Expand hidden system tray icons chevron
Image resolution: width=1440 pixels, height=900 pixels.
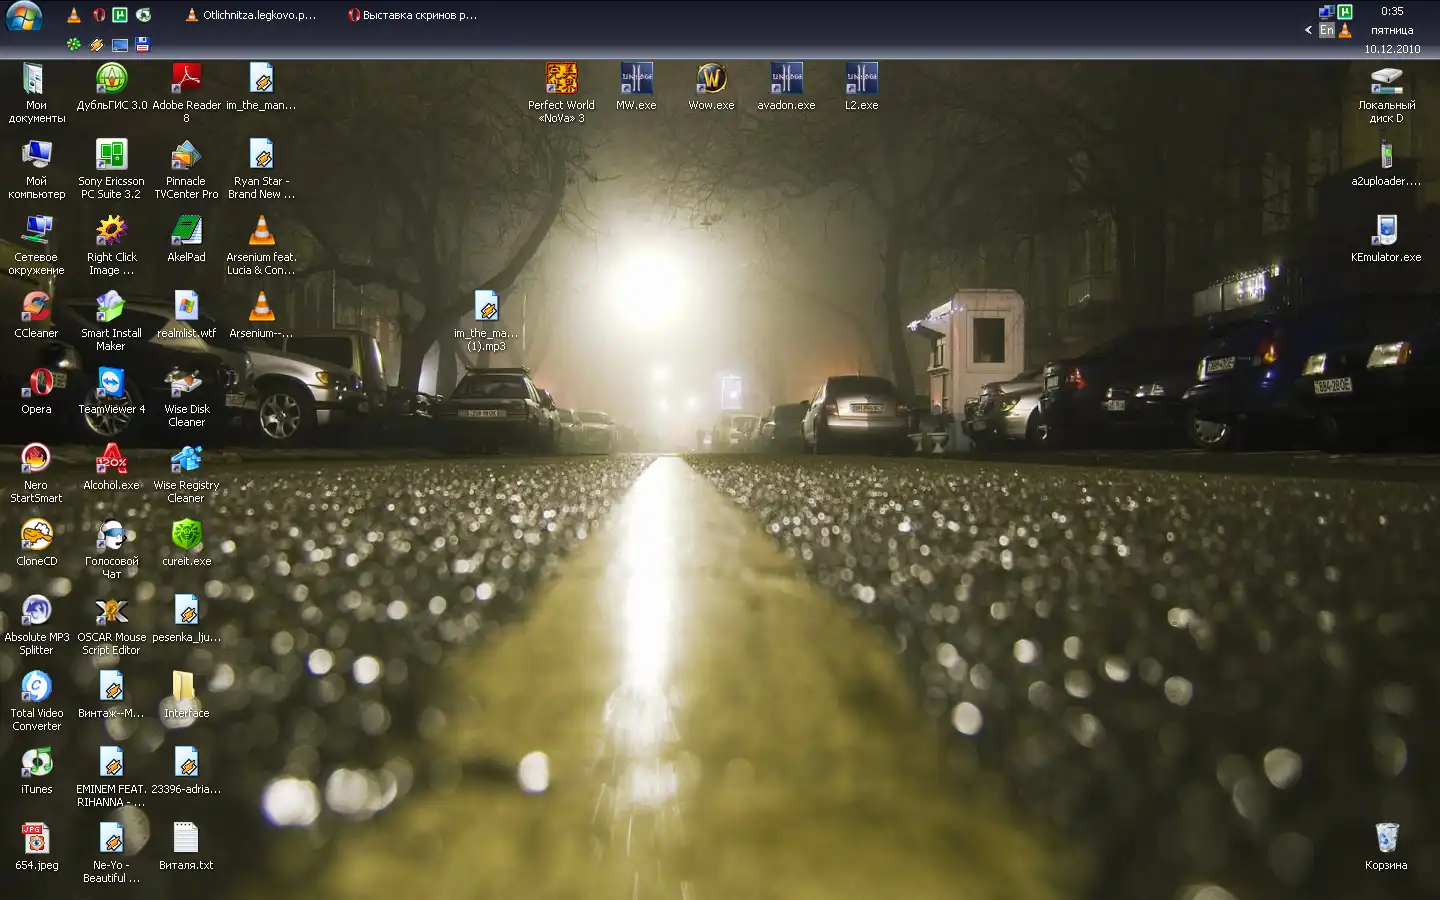(x=1308, y=30)
